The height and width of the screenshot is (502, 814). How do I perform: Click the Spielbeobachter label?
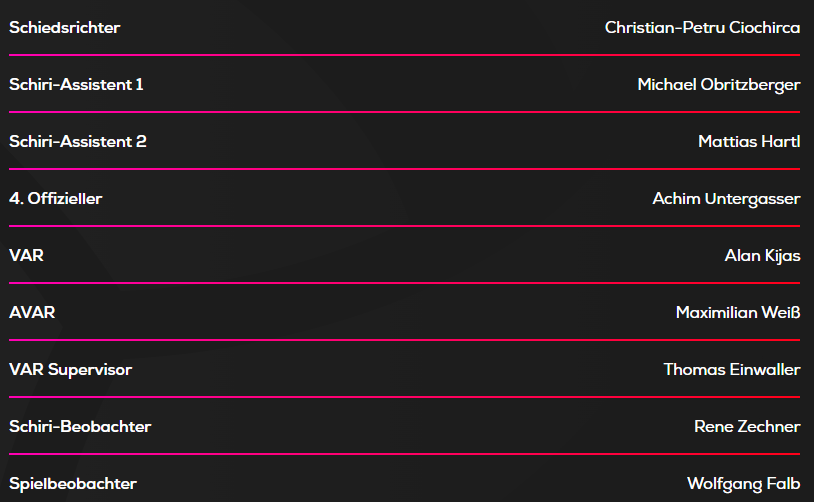(73, 484)
